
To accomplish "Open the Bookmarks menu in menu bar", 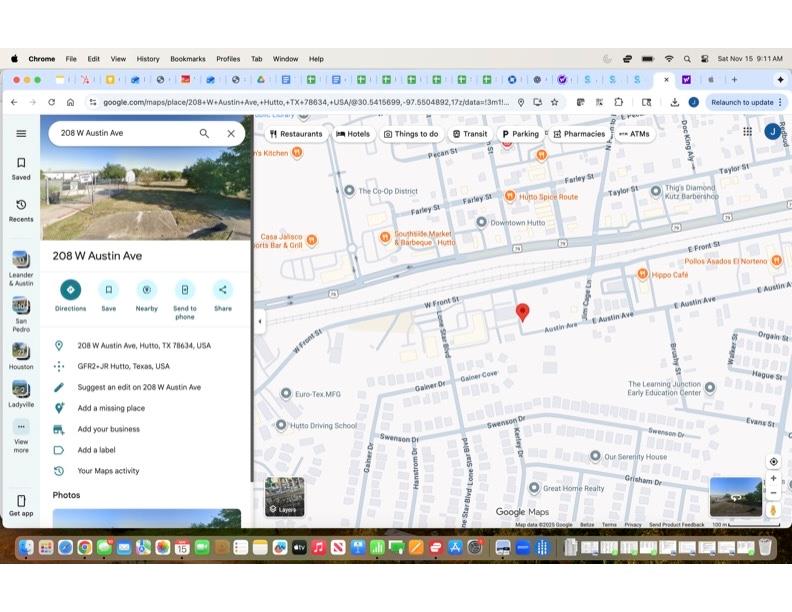I will pyautogui.click(x=188, y=59).
